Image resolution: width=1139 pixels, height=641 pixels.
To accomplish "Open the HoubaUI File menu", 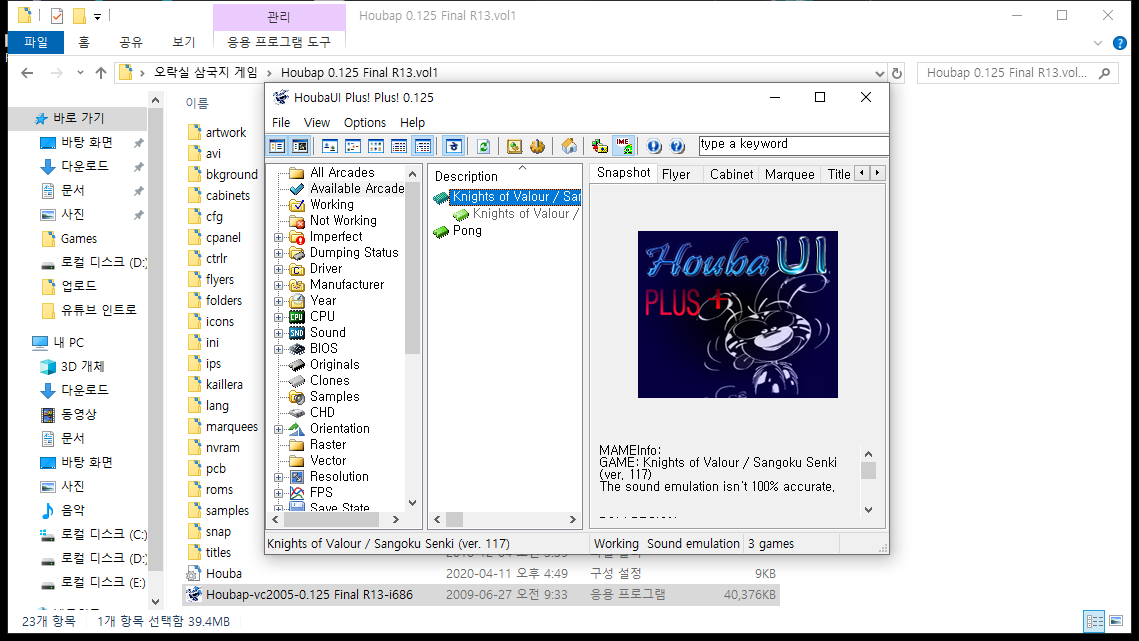I will (x=281, y=123).
